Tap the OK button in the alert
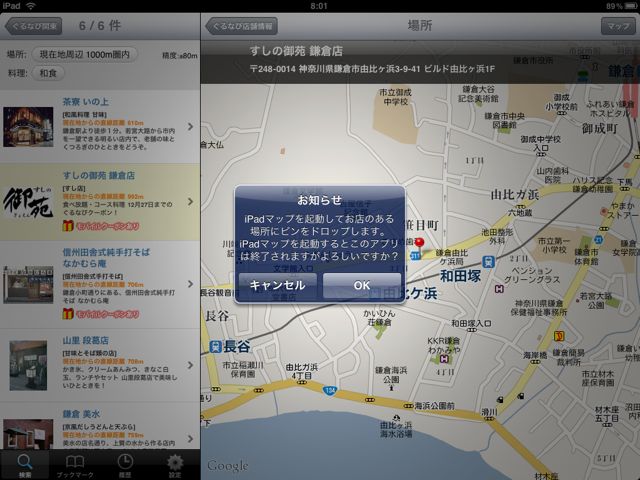Image resolution: width=640 pixels, height=480 pixels. [x=362, y=285]
